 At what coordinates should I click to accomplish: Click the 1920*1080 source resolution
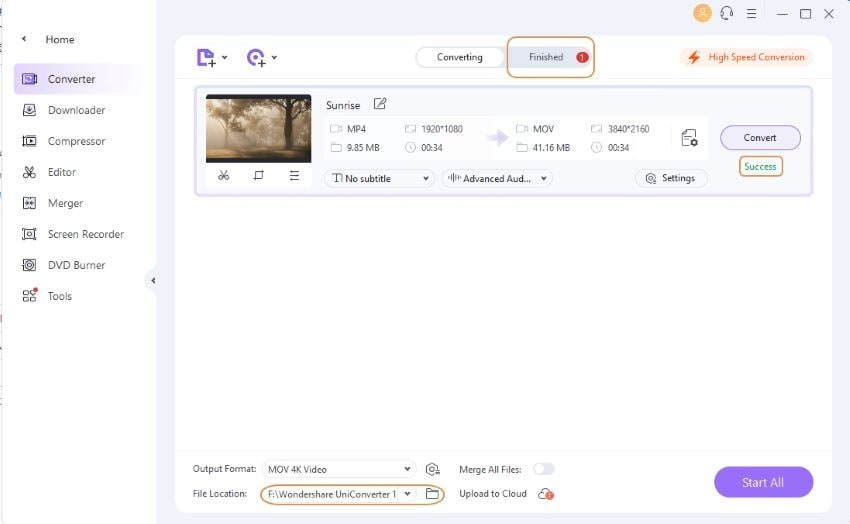click(x=442, y=129)
